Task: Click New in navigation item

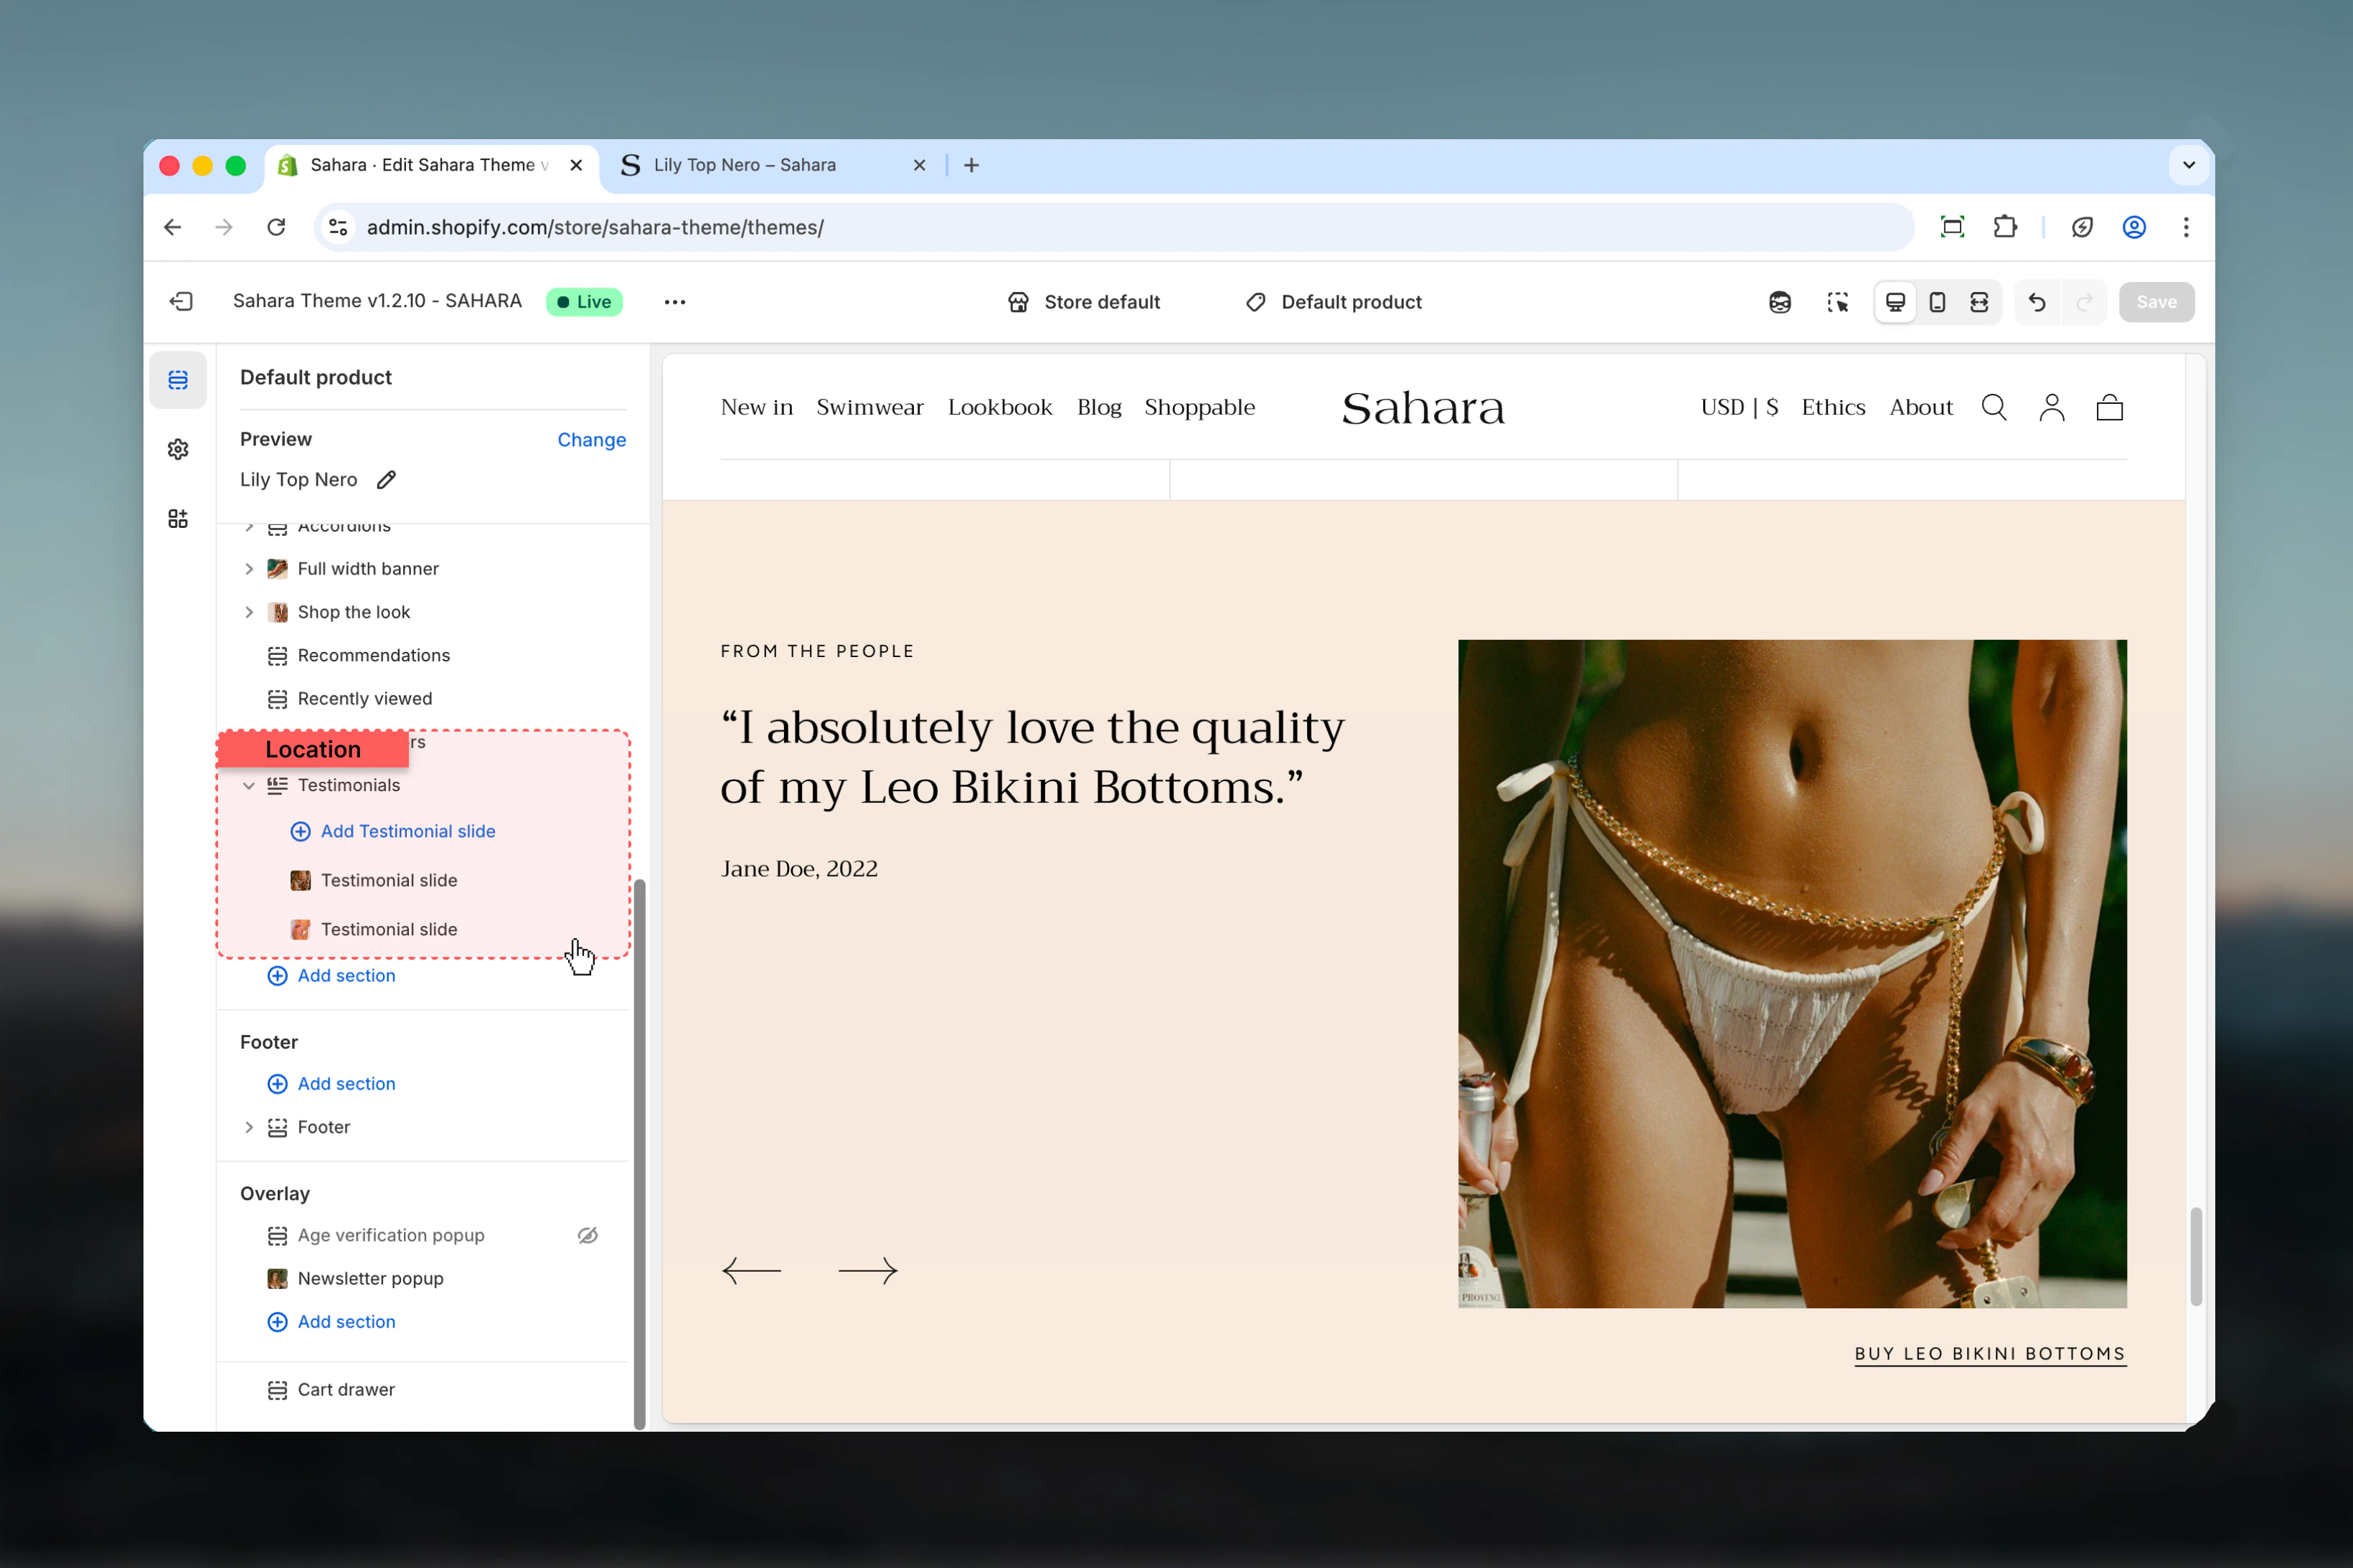Action: tap(756, 407)
